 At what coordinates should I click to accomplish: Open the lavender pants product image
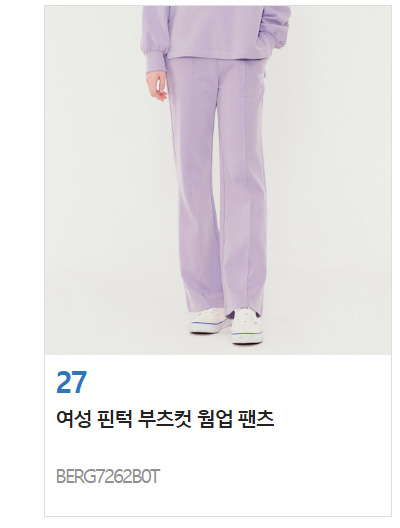point(218,180)
